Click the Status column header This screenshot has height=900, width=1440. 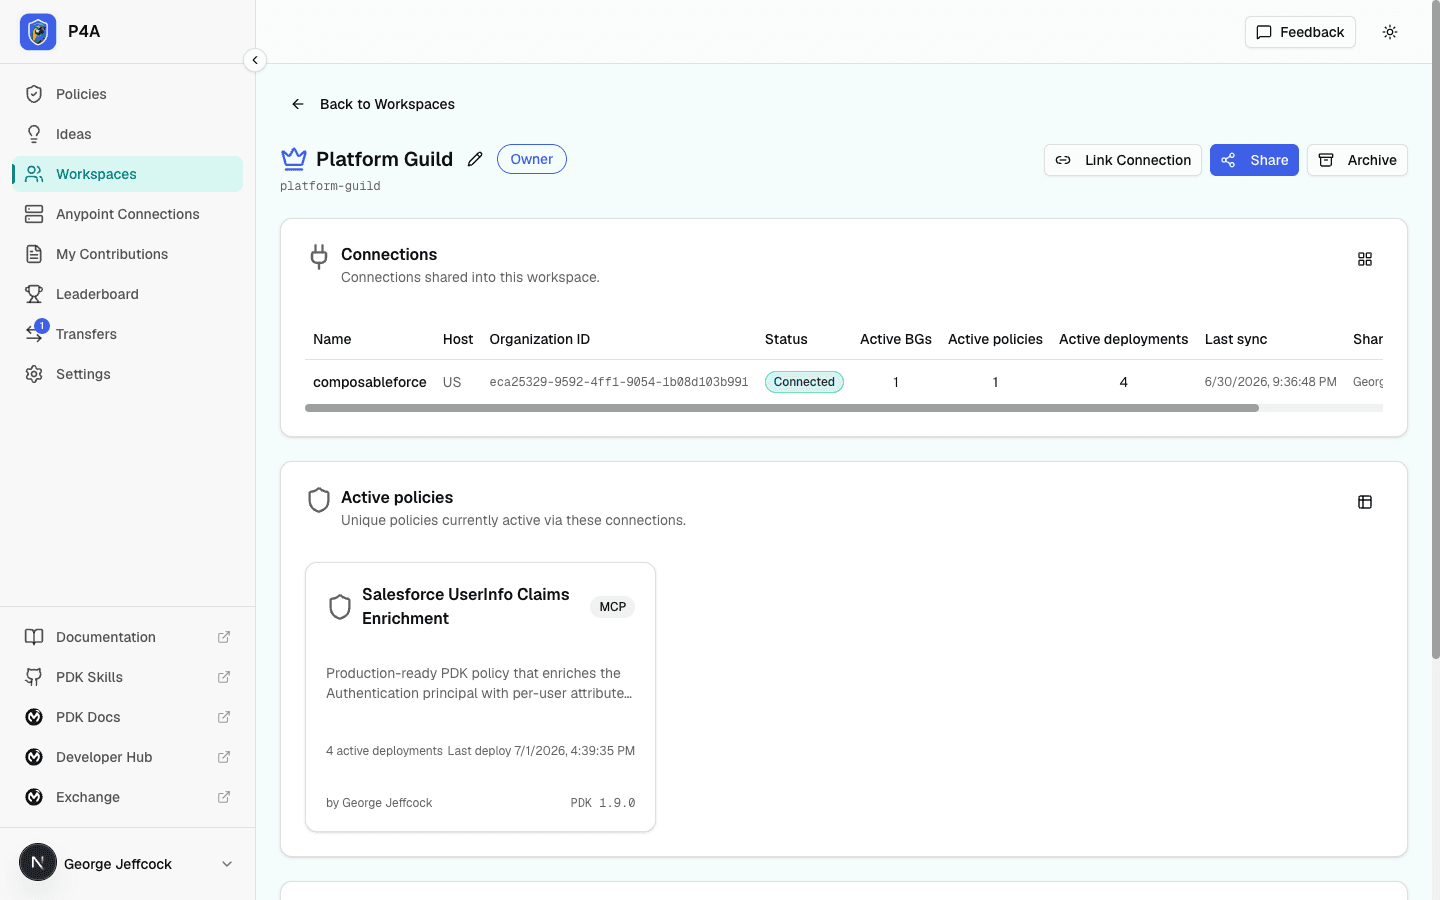[786, 339]
